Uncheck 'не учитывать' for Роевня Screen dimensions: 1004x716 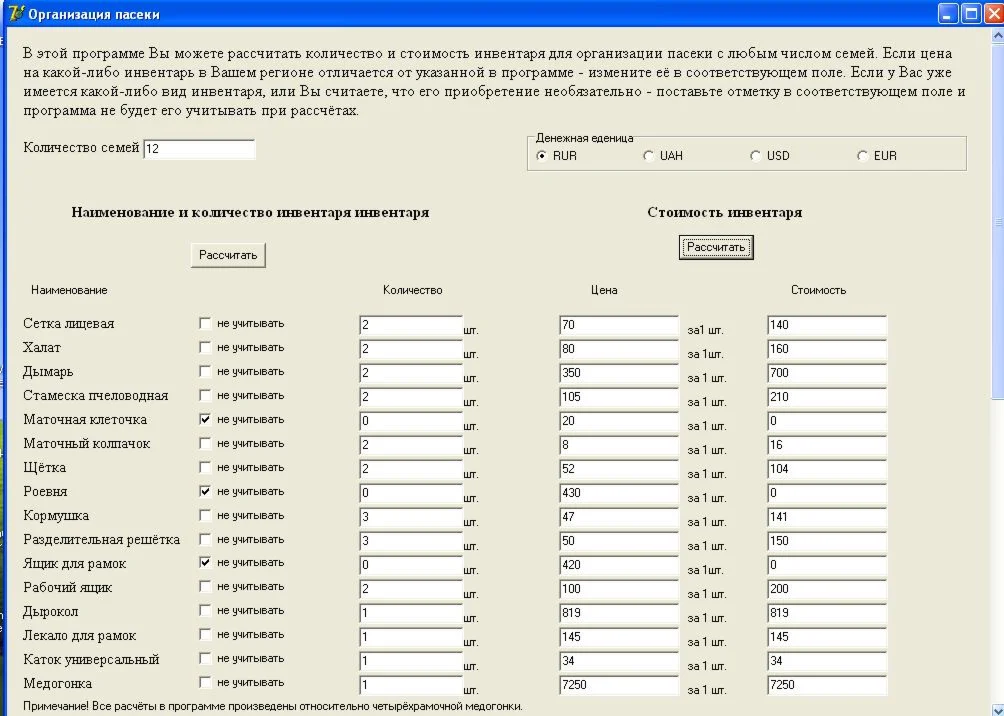point(205,491)
